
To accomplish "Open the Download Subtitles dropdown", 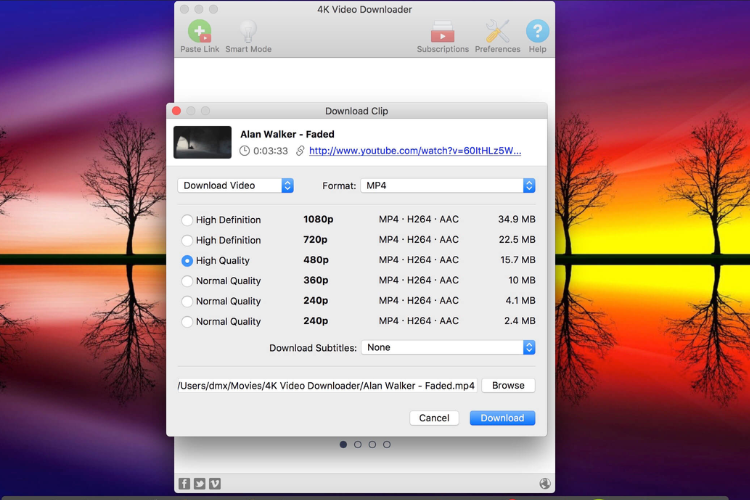I will (448, 347).
